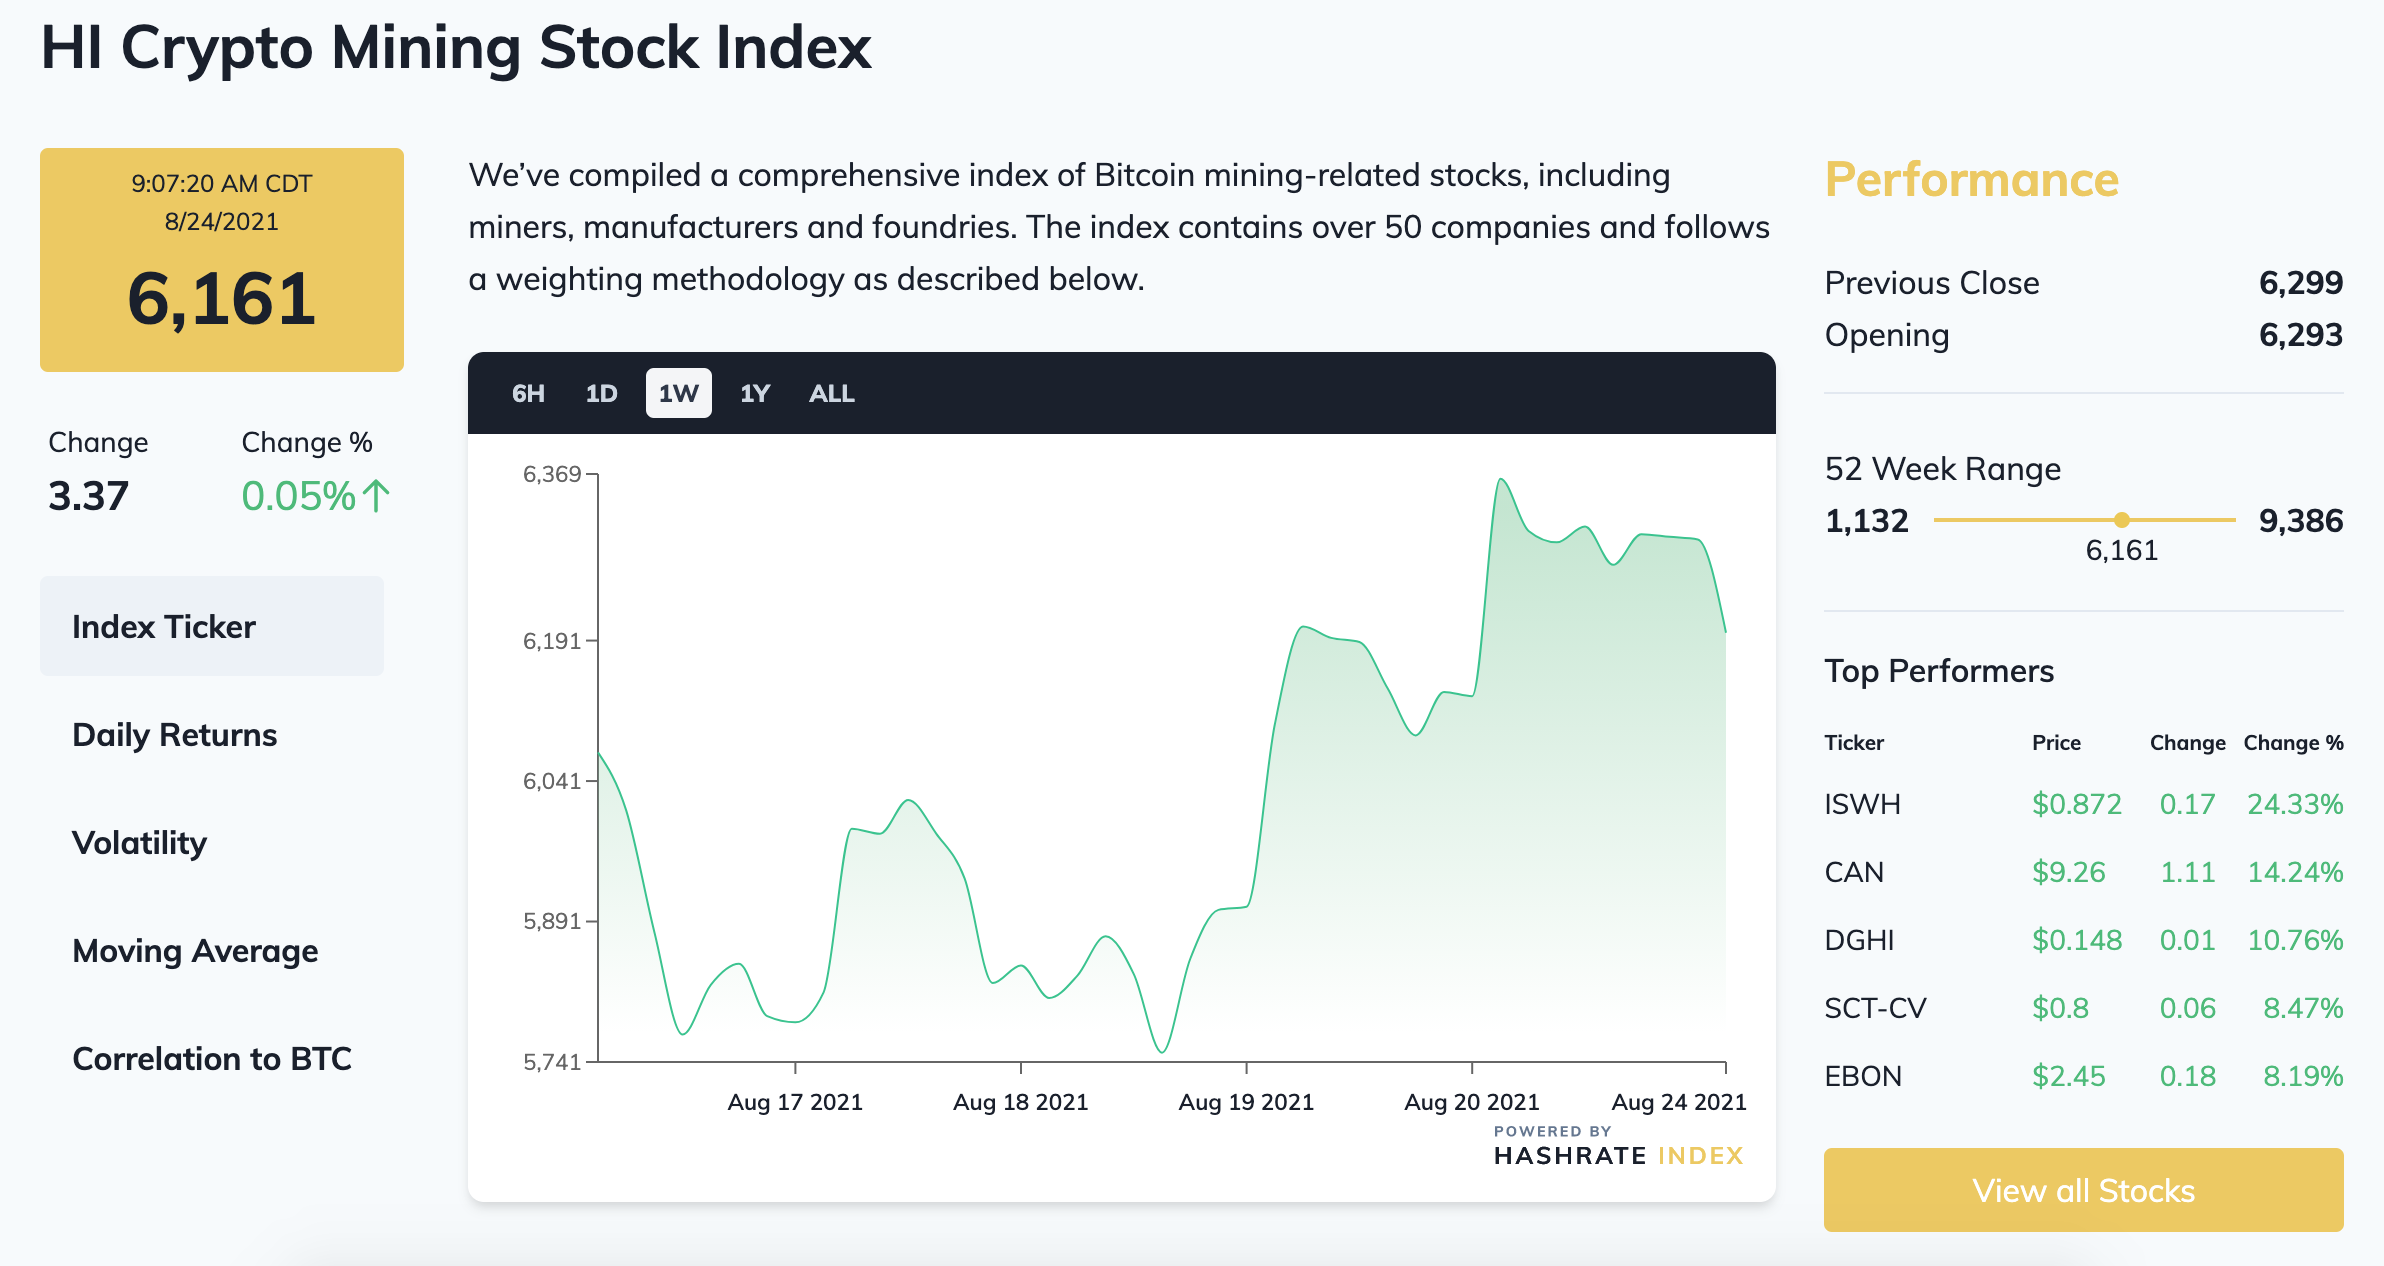Click the Hashrate Index logo
This screenshot has height=1266, width=2384.
[1618, 1147]
